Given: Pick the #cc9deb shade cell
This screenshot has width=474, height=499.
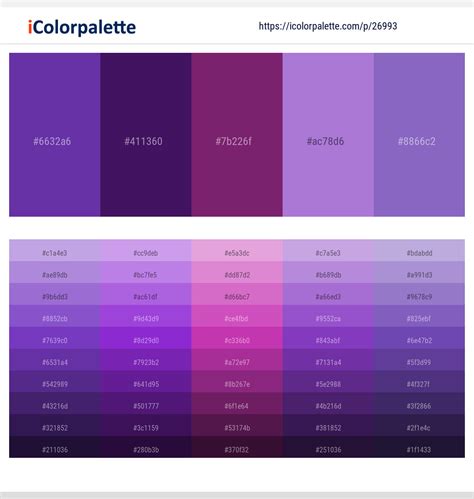Looking at the screenshot, I should (146, 251).
